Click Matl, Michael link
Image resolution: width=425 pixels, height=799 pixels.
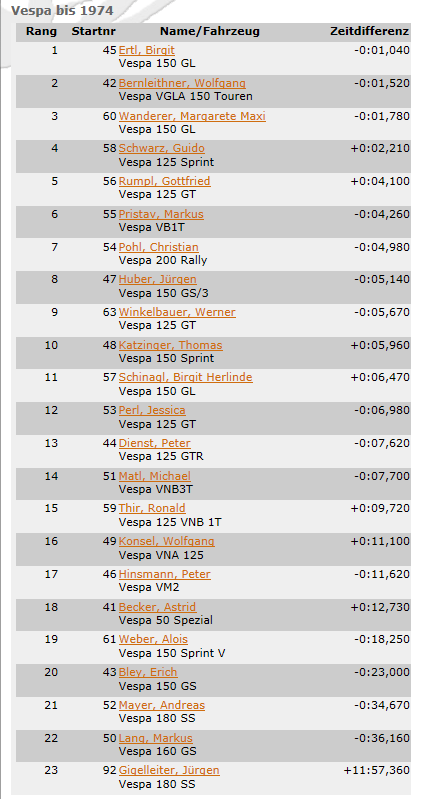point(155,476)
